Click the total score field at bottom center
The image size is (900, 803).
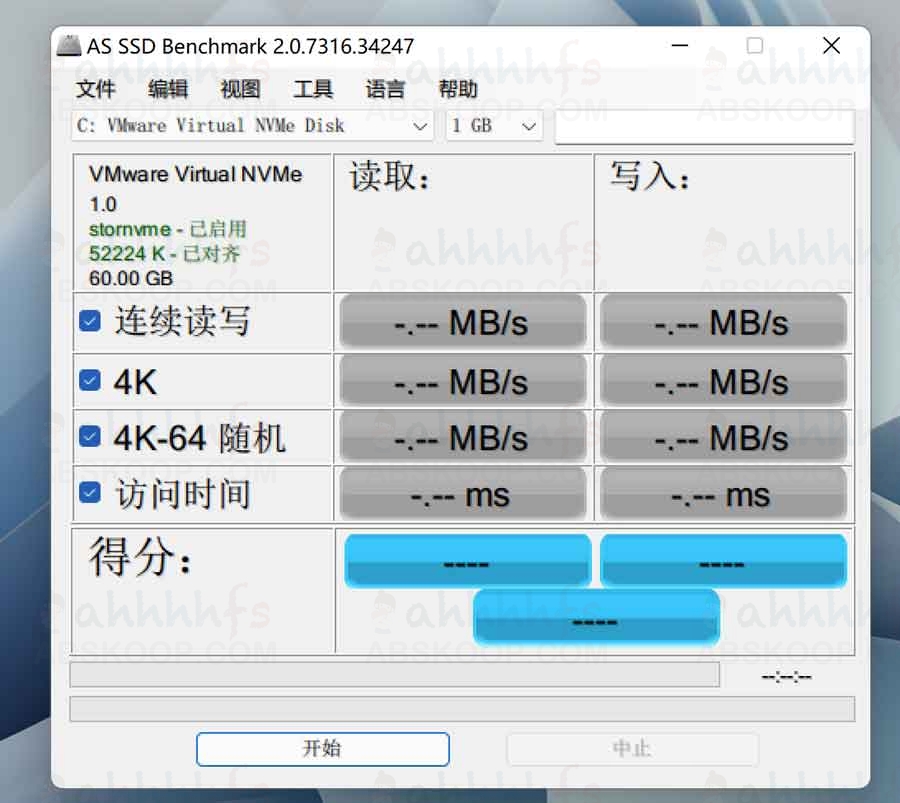click(x=596, y=618)
